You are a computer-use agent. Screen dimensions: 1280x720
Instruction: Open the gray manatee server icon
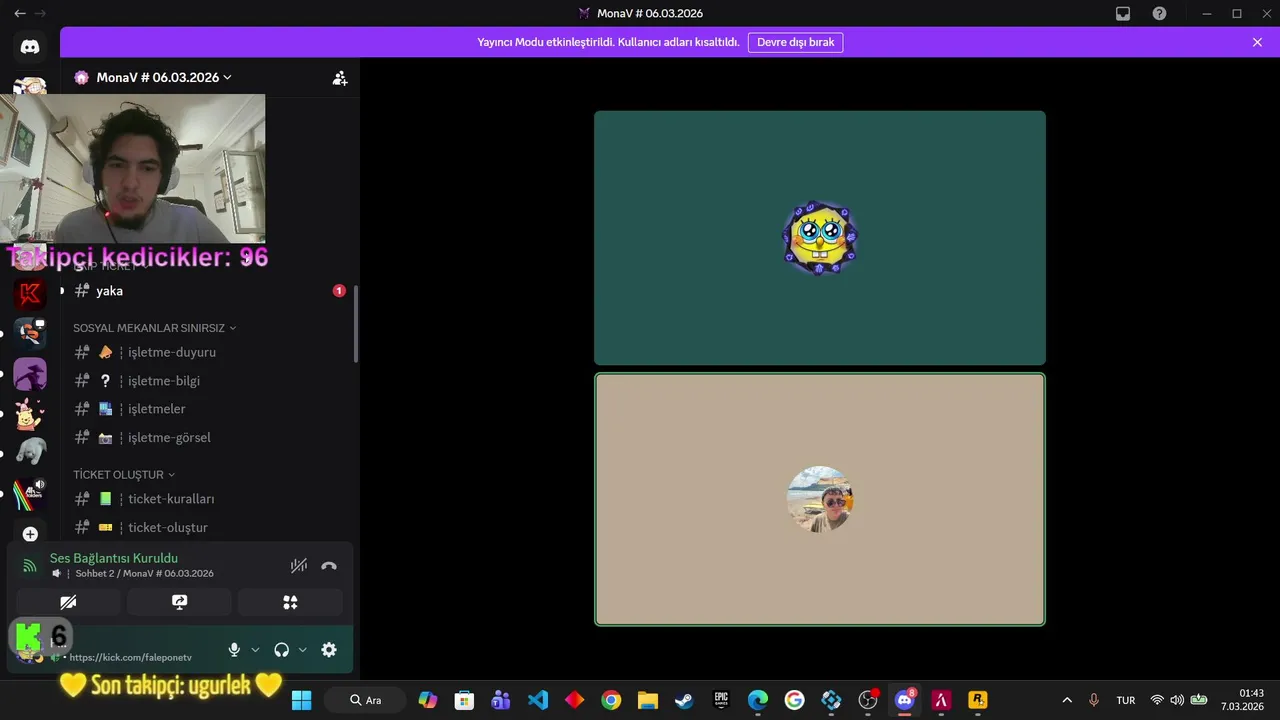30,453
